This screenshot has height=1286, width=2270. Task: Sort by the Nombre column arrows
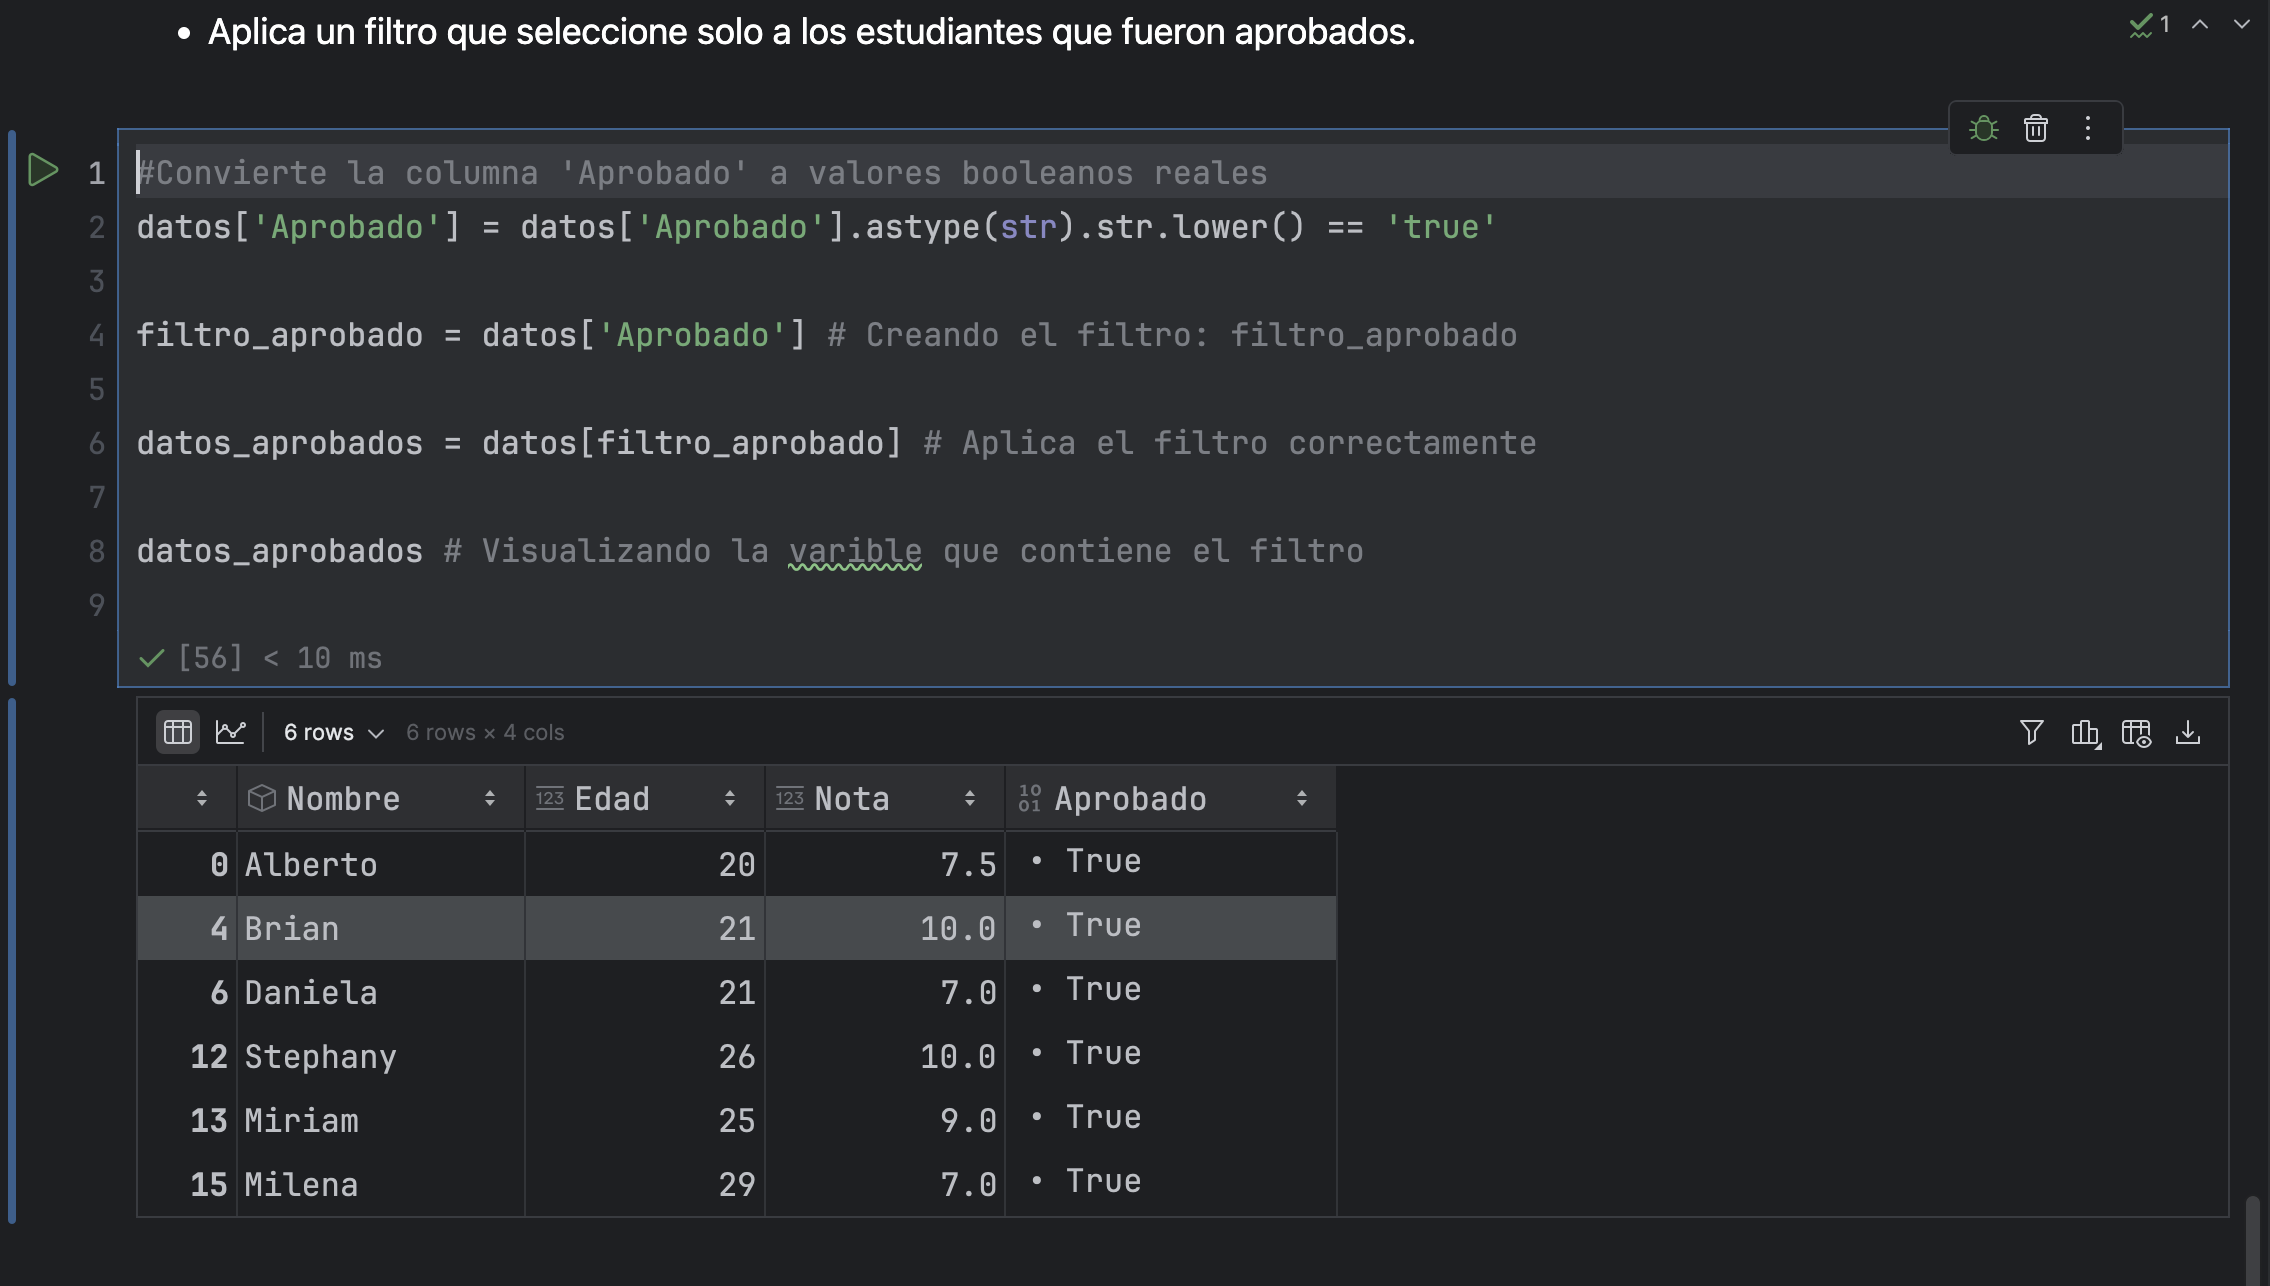(x=490, y=798)
